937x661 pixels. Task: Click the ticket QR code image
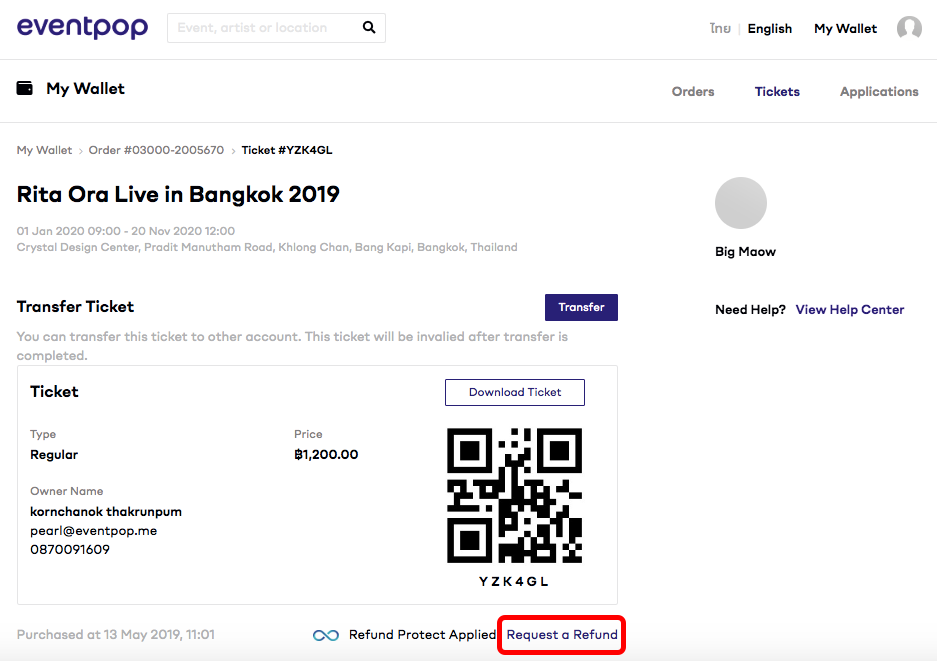tap(515, 495)
